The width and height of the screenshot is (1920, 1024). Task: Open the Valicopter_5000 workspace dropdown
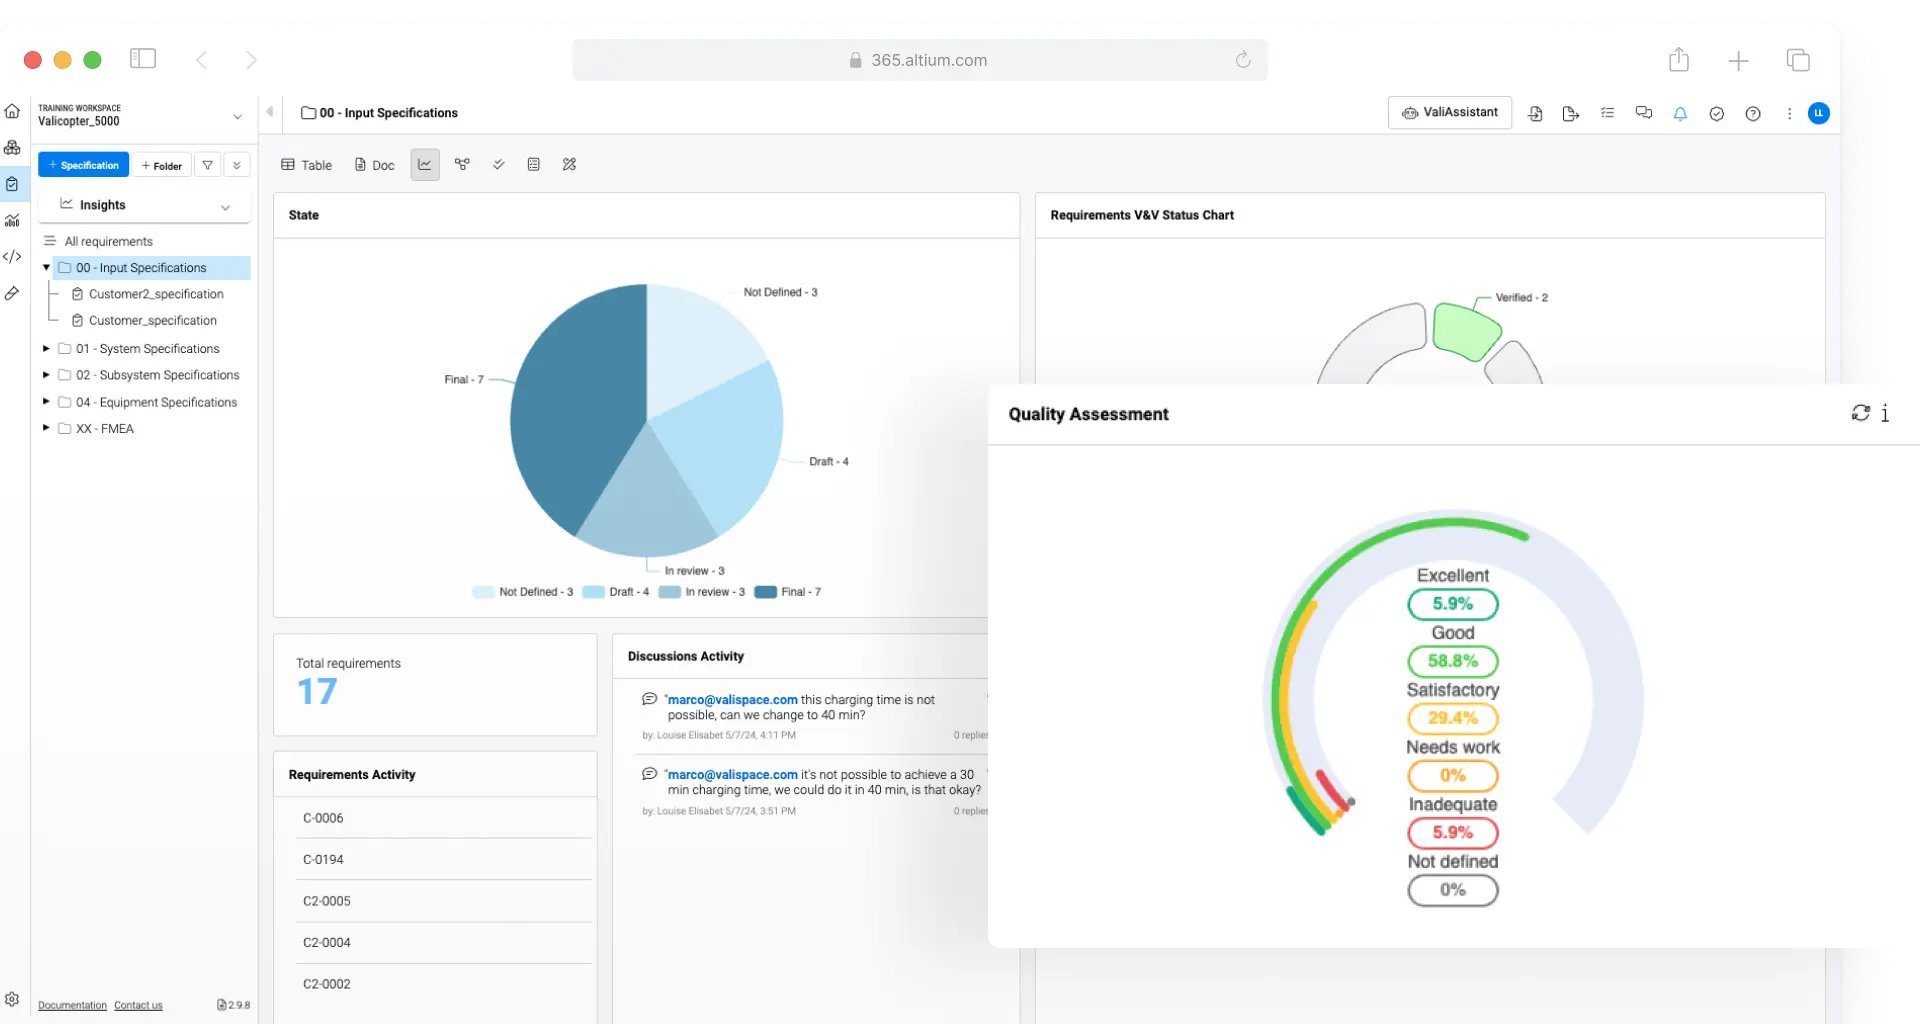(237, 116)
